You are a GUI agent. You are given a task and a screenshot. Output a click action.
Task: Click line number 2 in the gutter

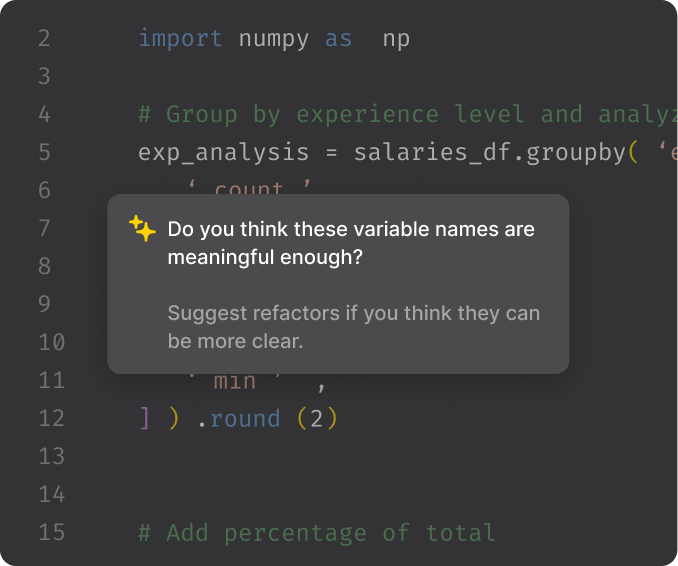pyautogui.click(x=44, y=39)
